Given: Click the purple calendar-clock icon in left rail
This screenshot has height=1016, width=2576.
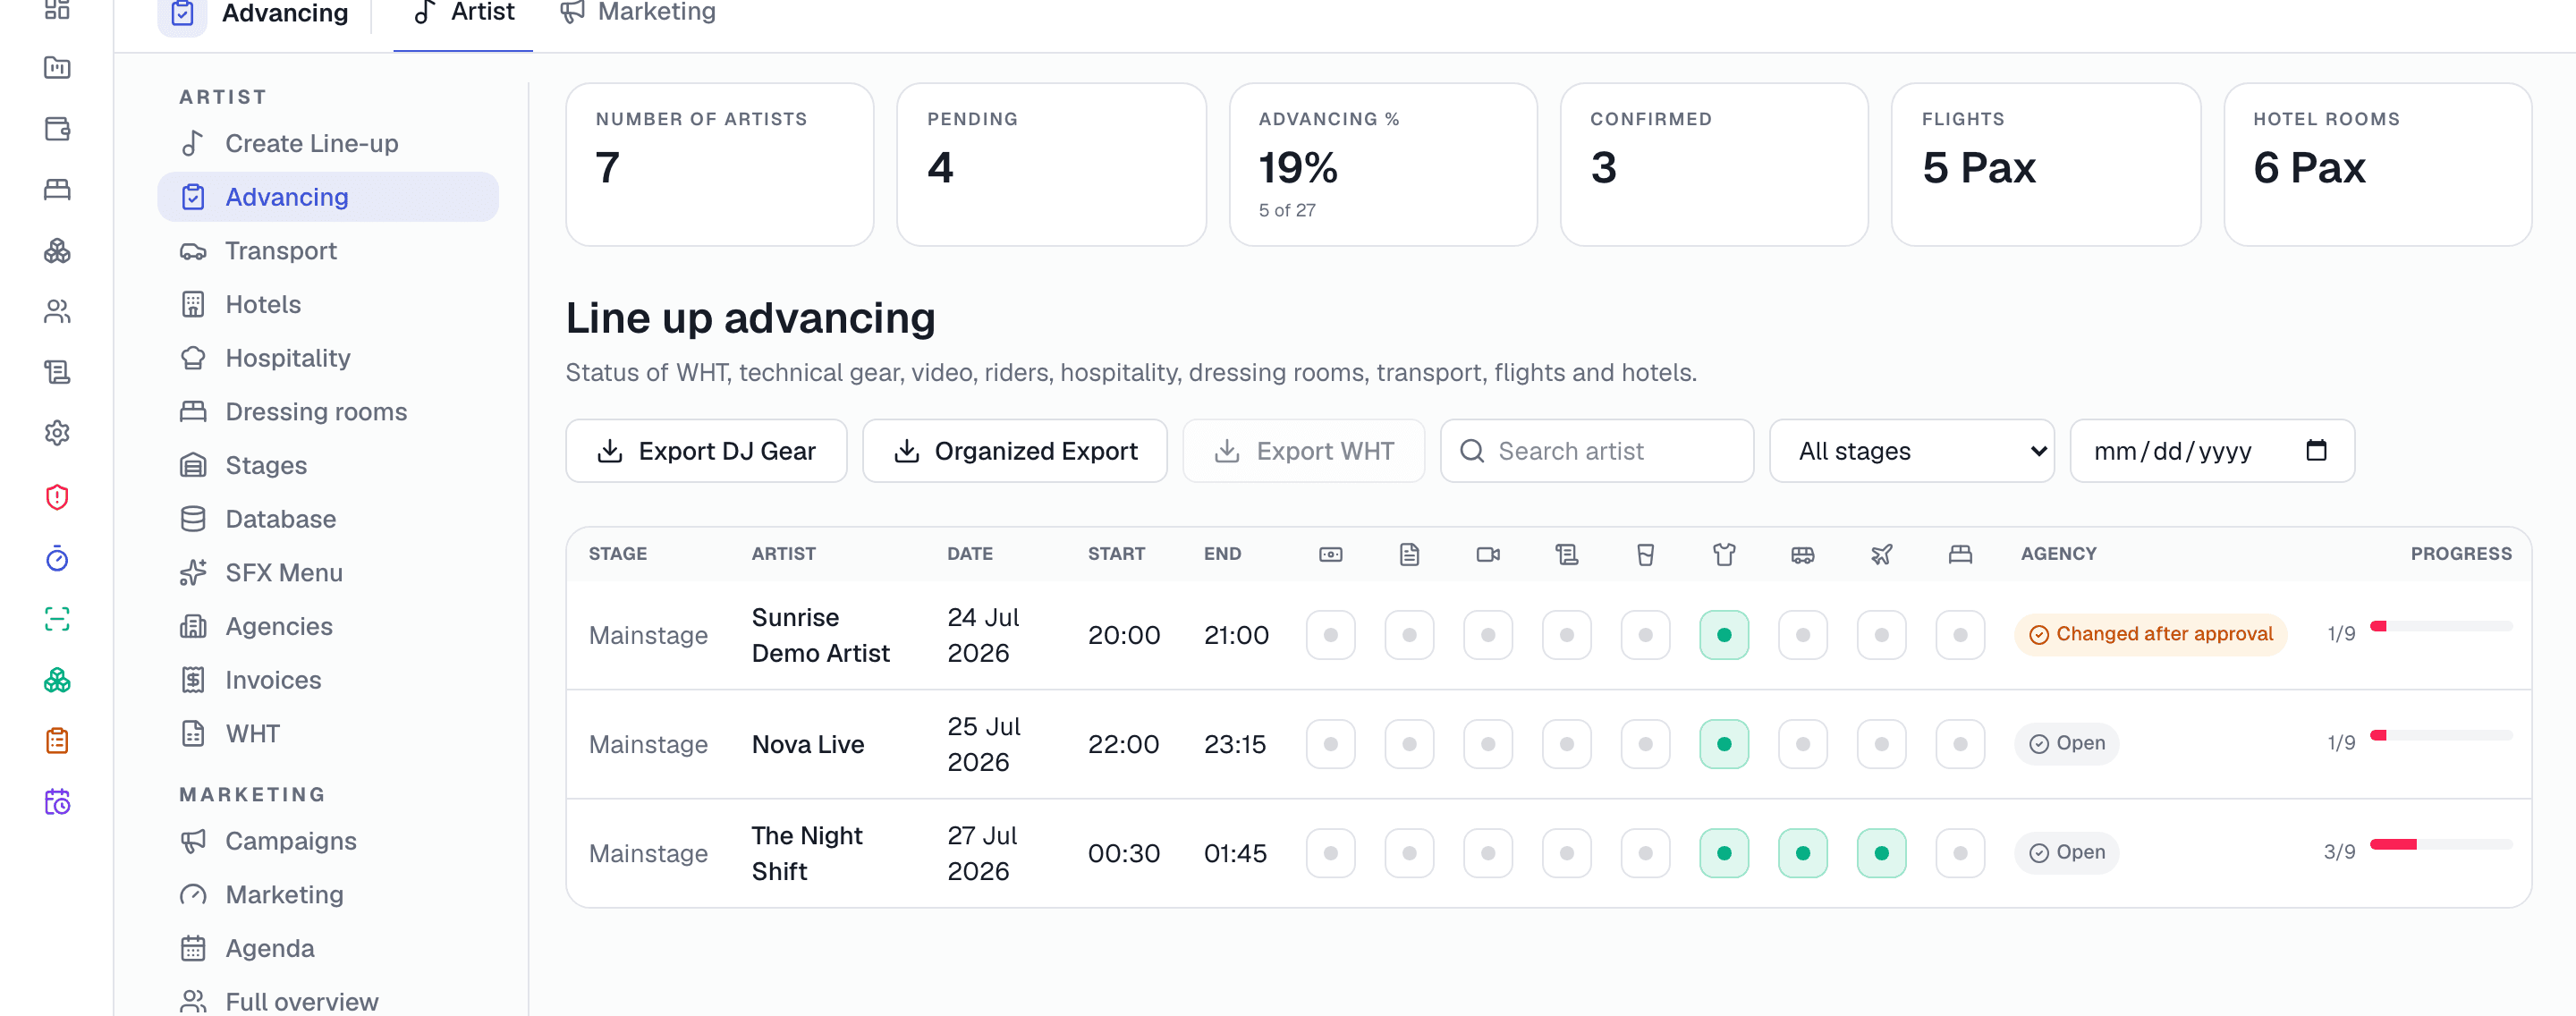Looking at the screenshot, I should pos(57,802).
